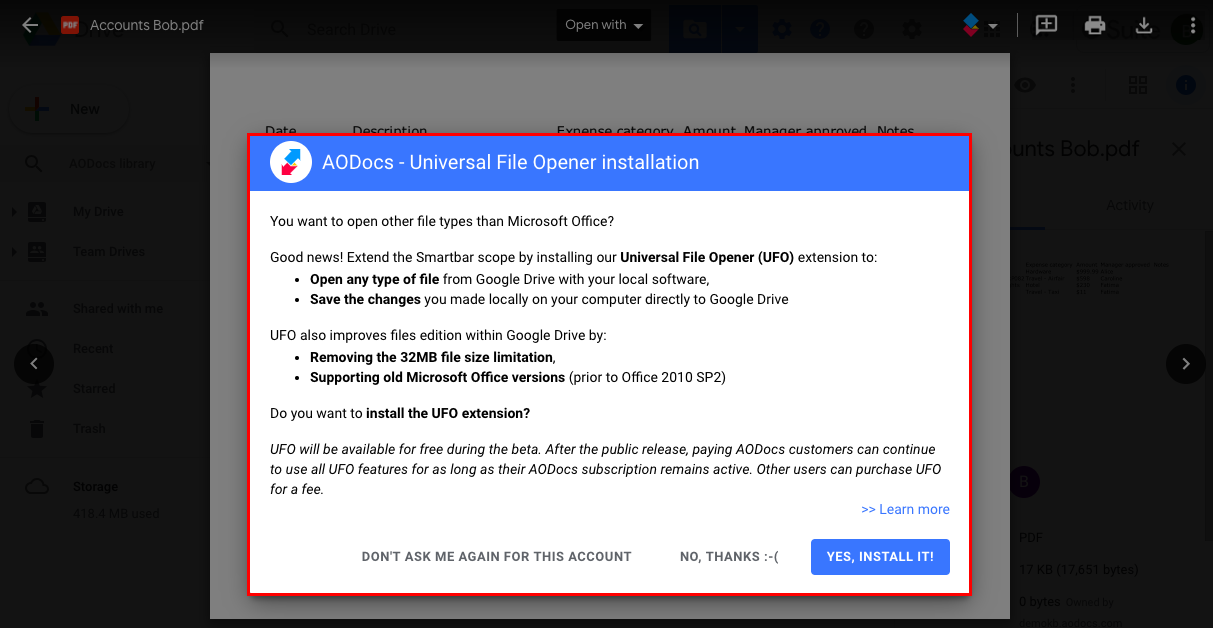The width and height of the screenshot is (1219, 628).
Task: Click 'Don't ask me again for this account'
Action: pyautogui.click(x=497, y=556)
